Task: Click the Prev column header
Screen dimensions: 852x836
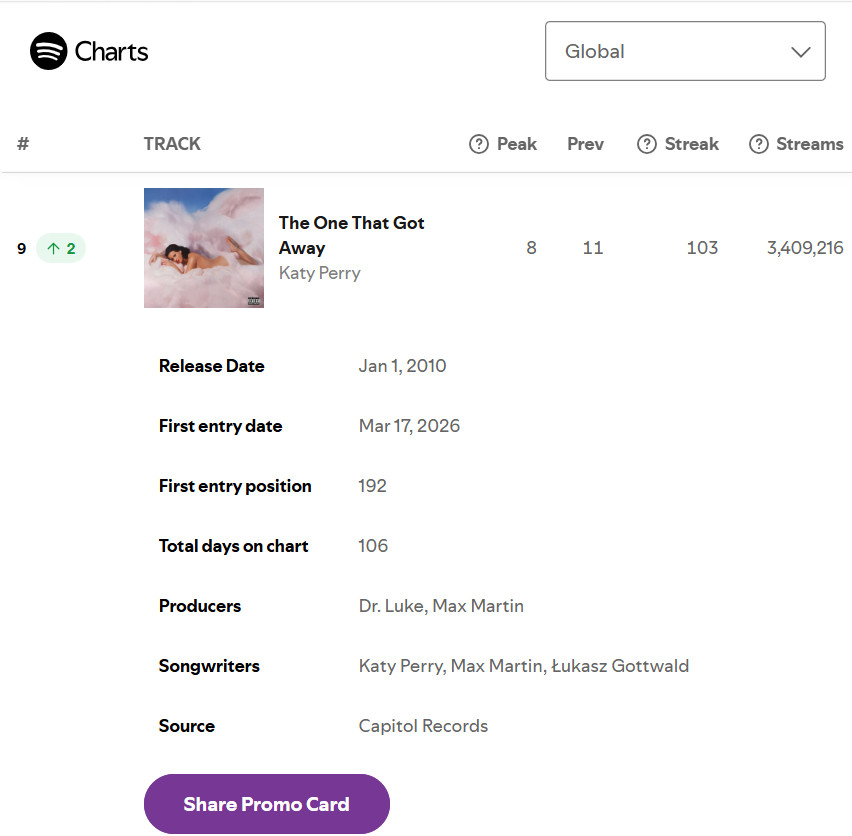Action: coord(585,144)
